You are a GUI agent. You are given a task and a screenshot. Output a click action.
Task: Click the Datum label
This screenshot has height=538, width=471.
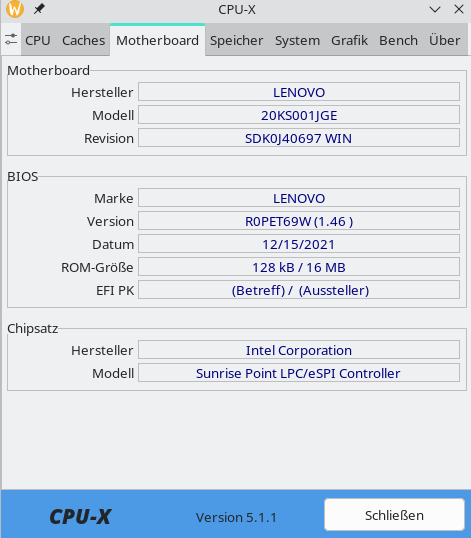click(x=113, y=244)
